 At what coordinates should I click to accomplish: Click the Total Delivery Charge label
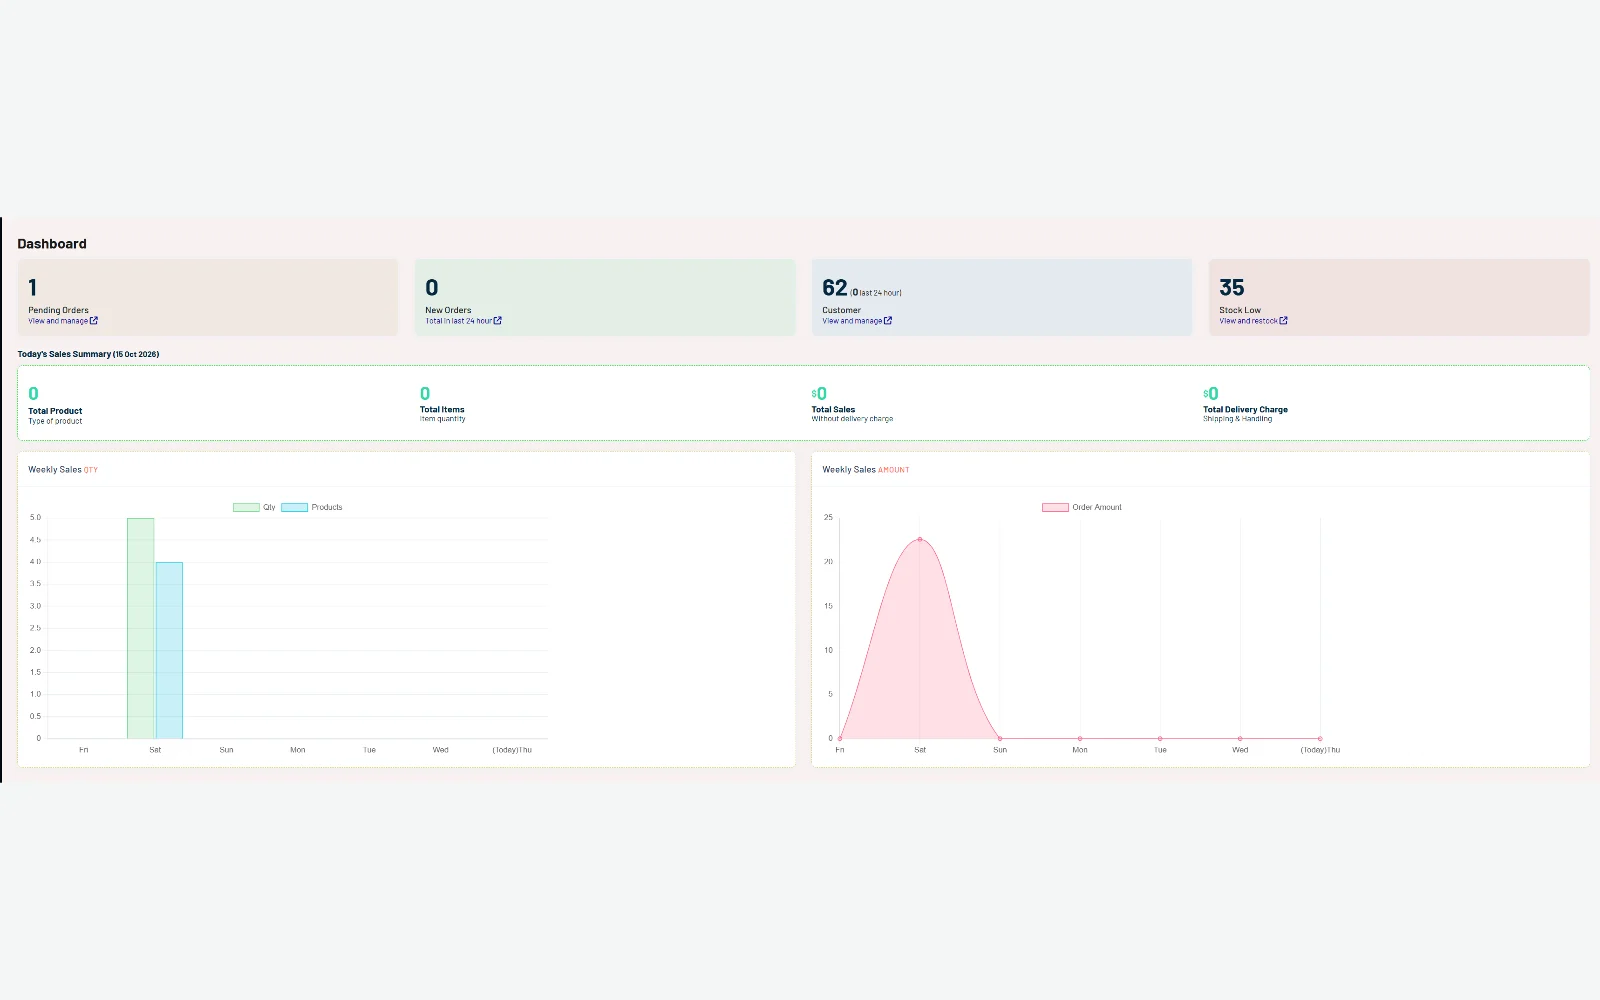(1245, 409)
